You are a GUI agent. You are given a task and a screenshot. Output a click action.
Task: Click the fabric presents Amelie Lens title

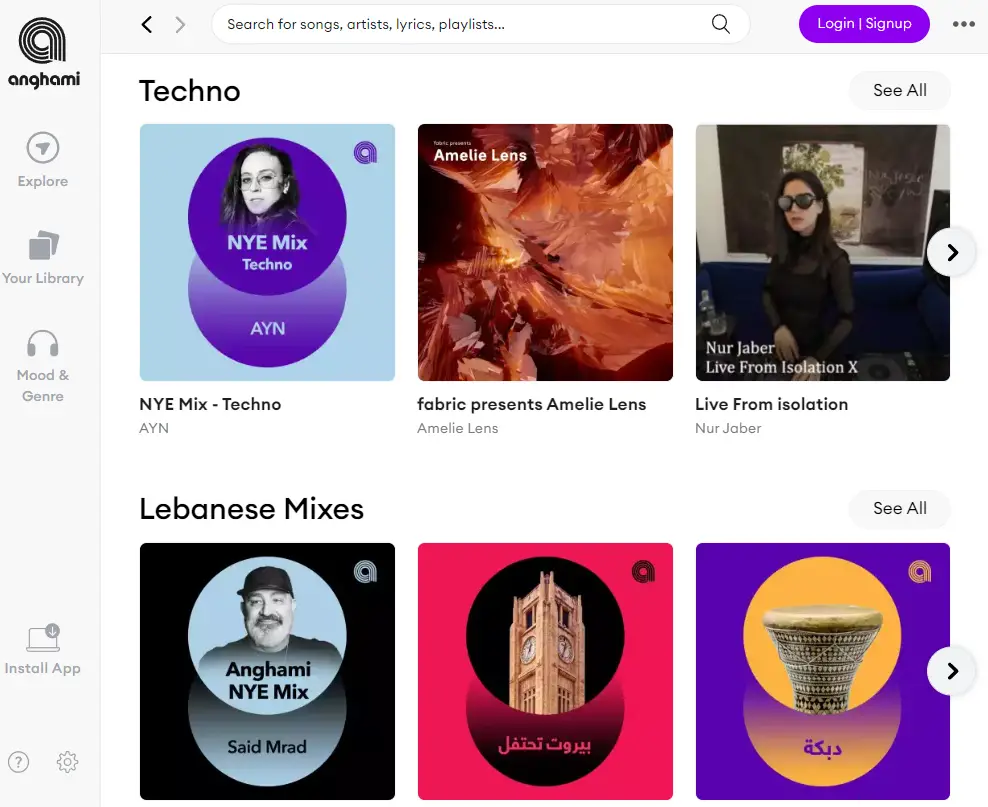click(532, 404)
